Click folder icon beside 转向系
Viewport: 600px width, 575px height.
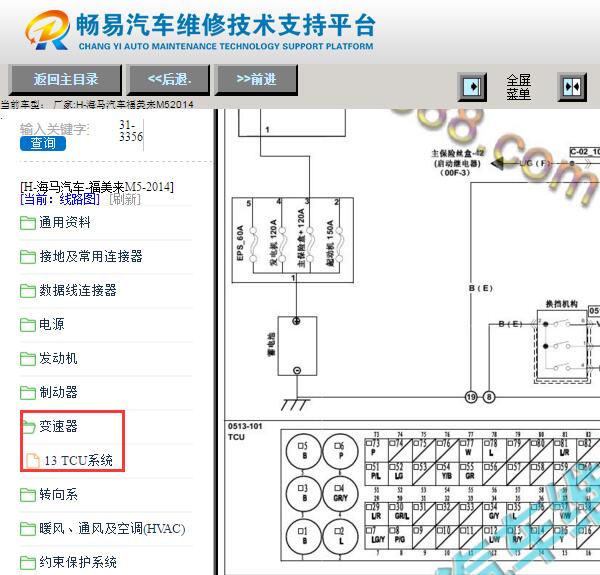28,495
